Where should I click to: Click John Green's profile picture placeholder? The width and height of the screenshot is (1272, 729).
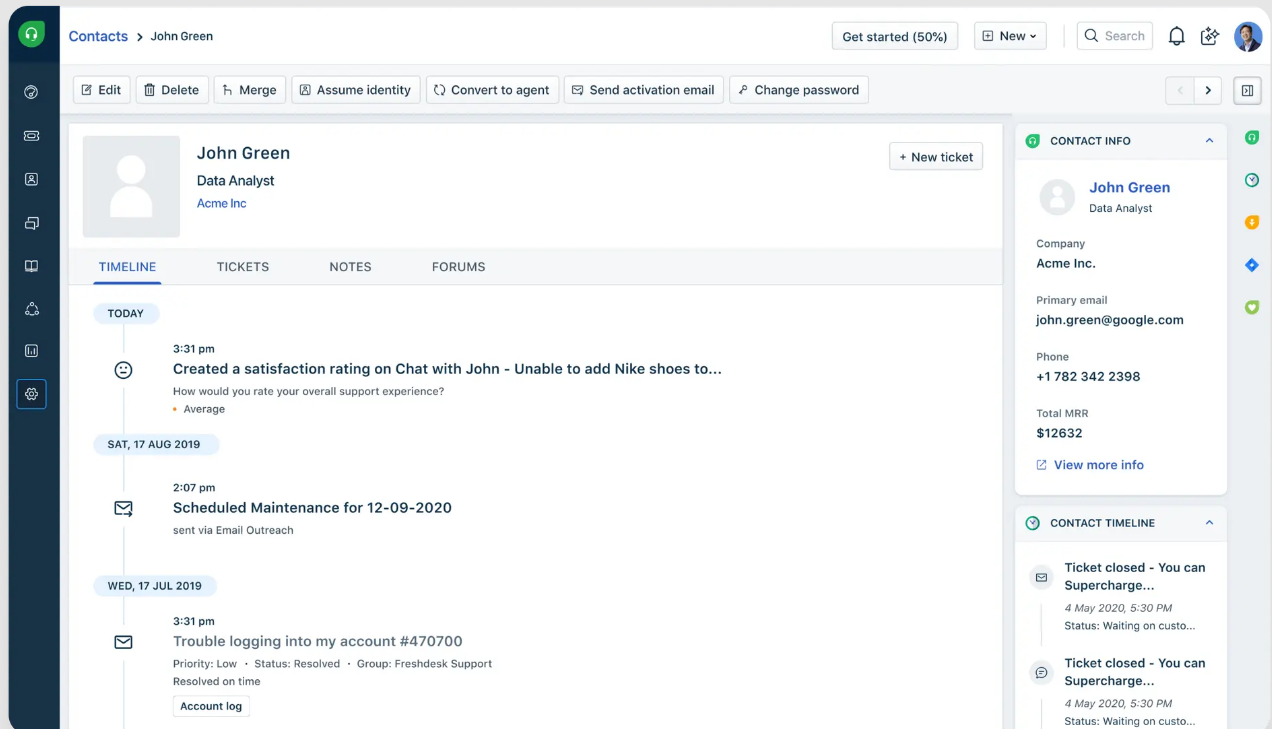[131, 187]
